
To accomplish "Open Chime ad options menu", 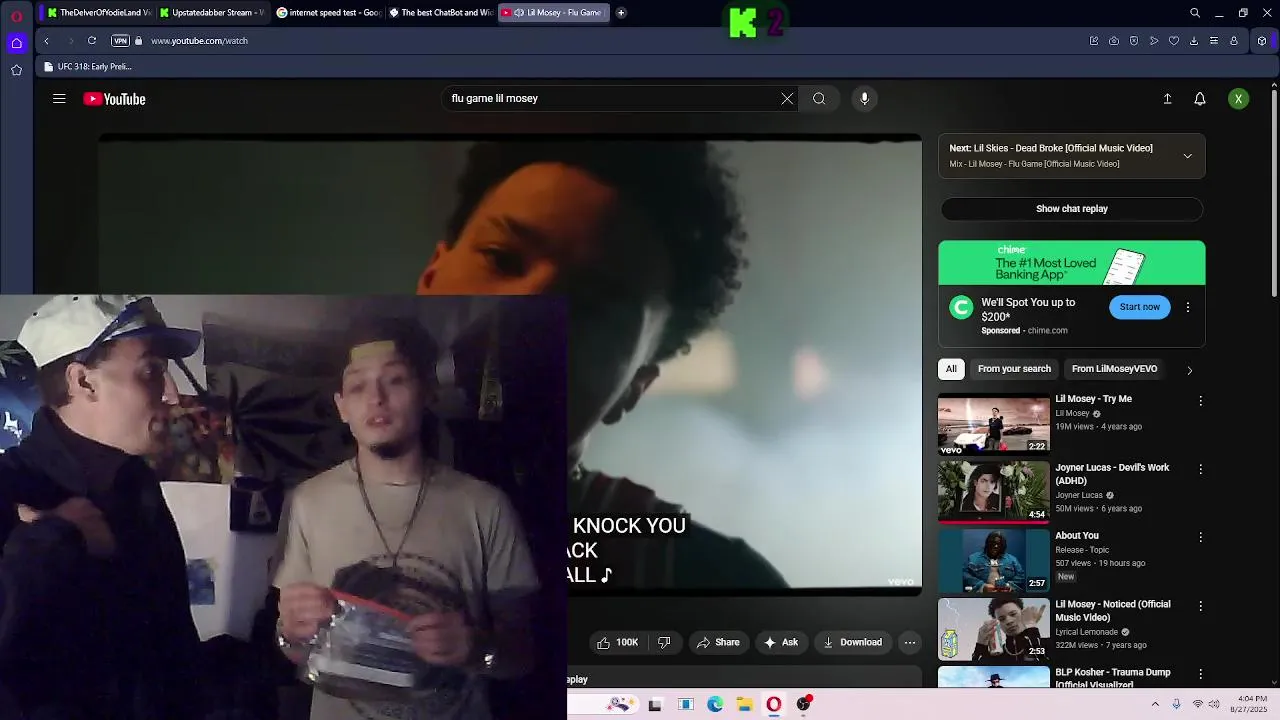I will tap(1188, 307).
